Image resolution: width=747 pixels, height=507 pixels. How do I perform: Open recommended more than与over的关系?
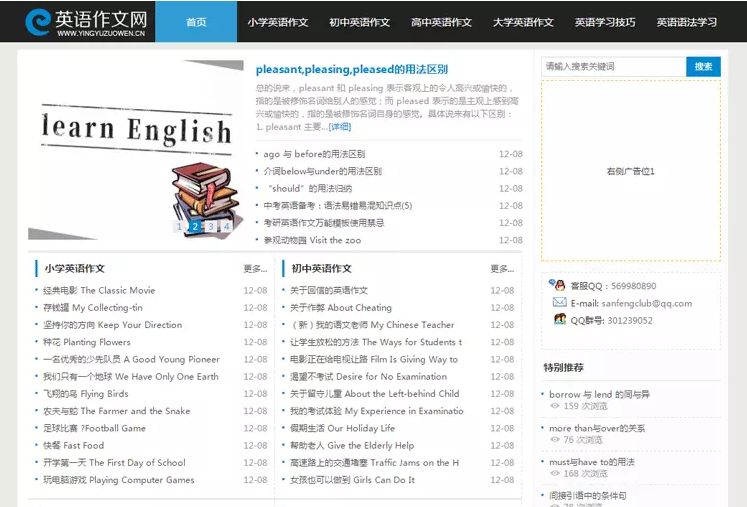point(597,428)
